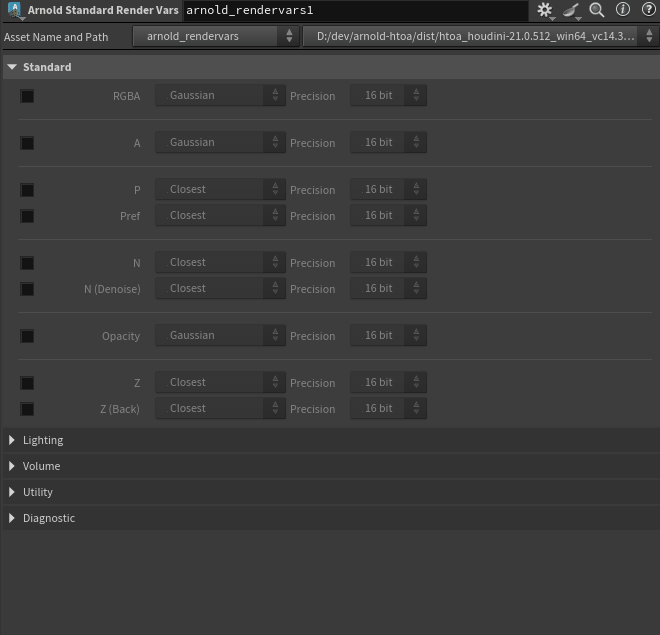Open the N (Denoise) Precision dropdown
The height and width of the screenshot is (635, 660).
pos(389,289)
